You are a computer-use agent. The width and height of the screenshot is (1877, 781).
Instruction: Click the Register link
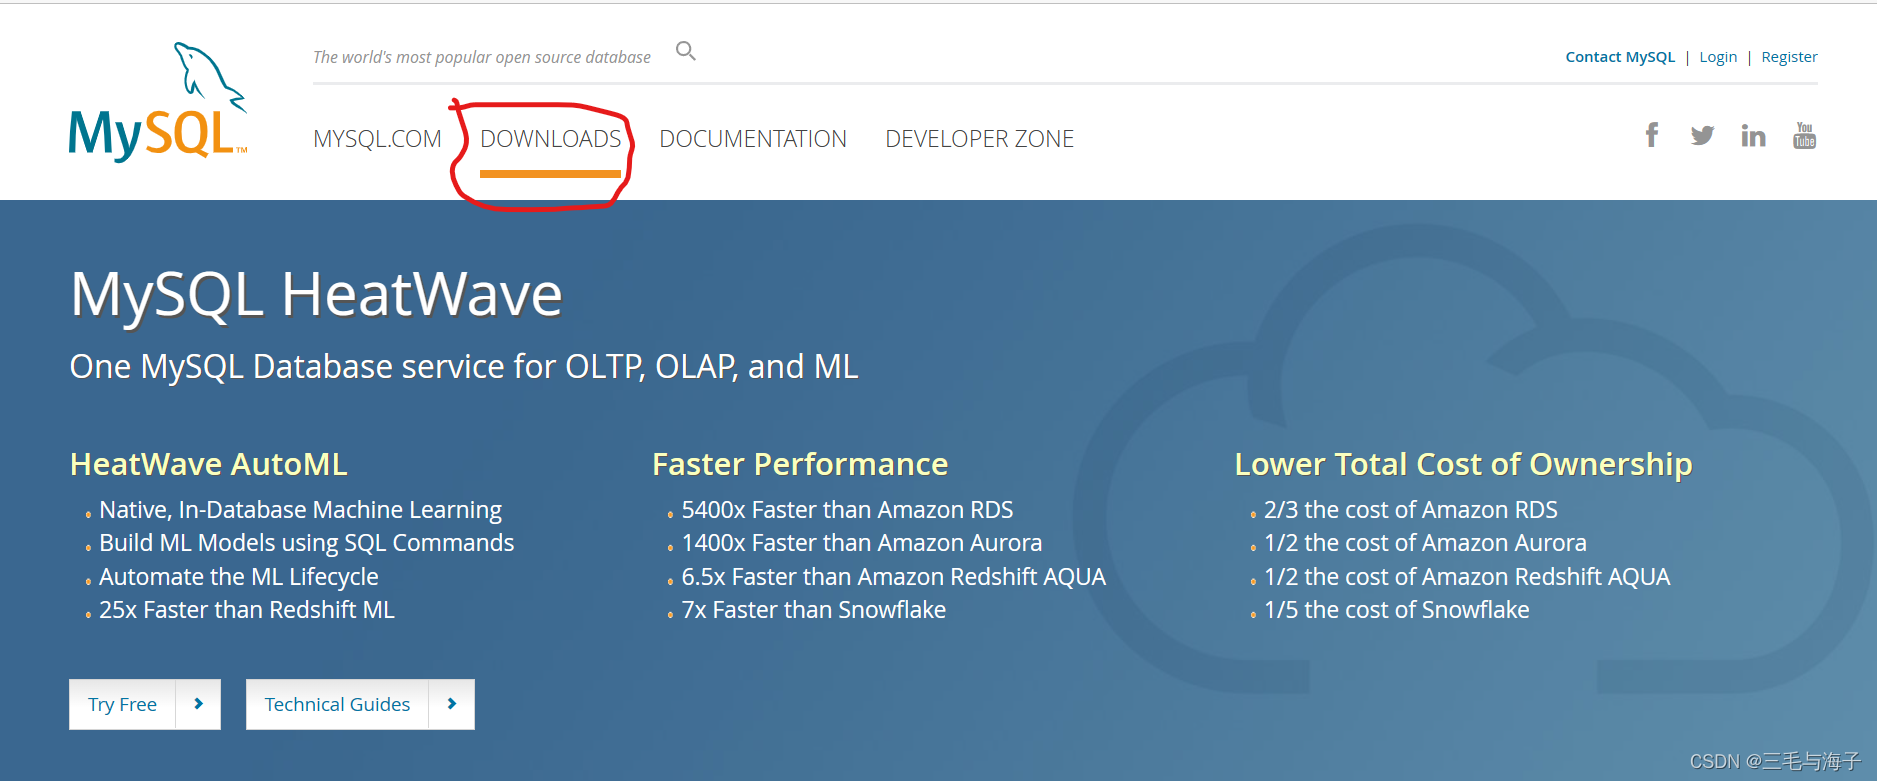[x=1789, y=57]
